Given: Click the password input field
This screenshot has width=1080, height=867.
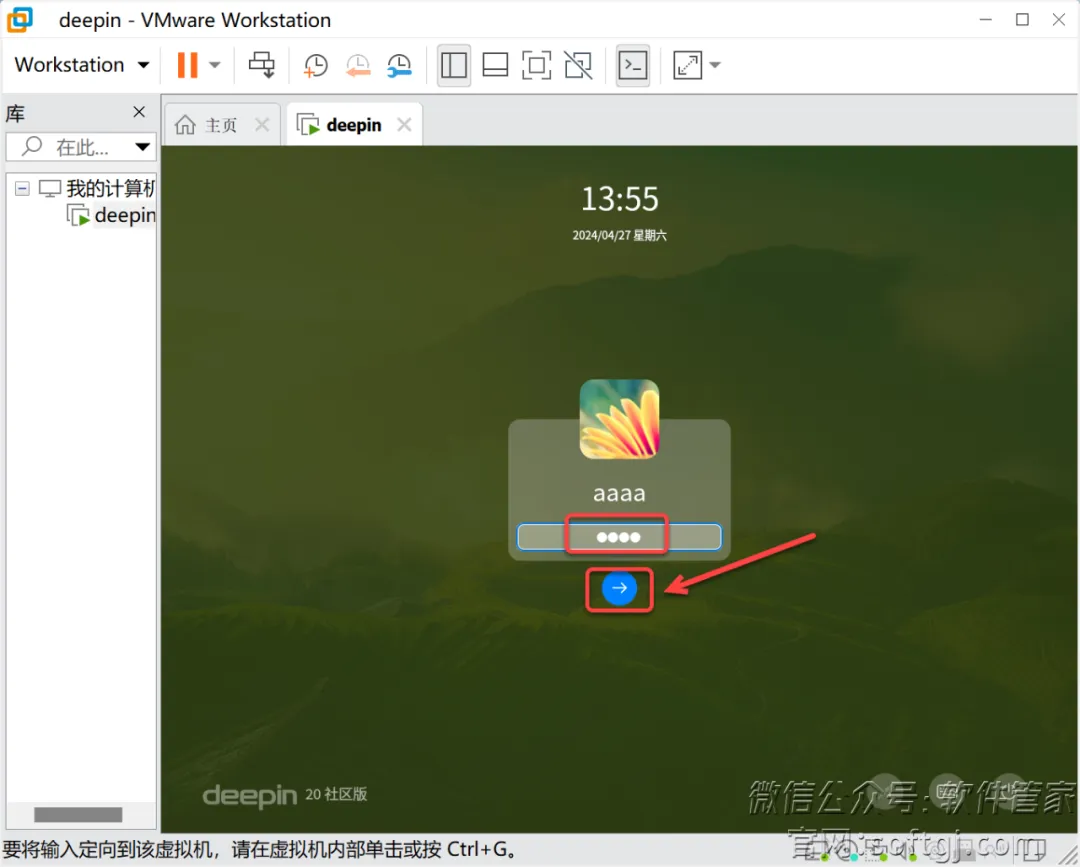Looking at the screenshot, I should (619, 537).
